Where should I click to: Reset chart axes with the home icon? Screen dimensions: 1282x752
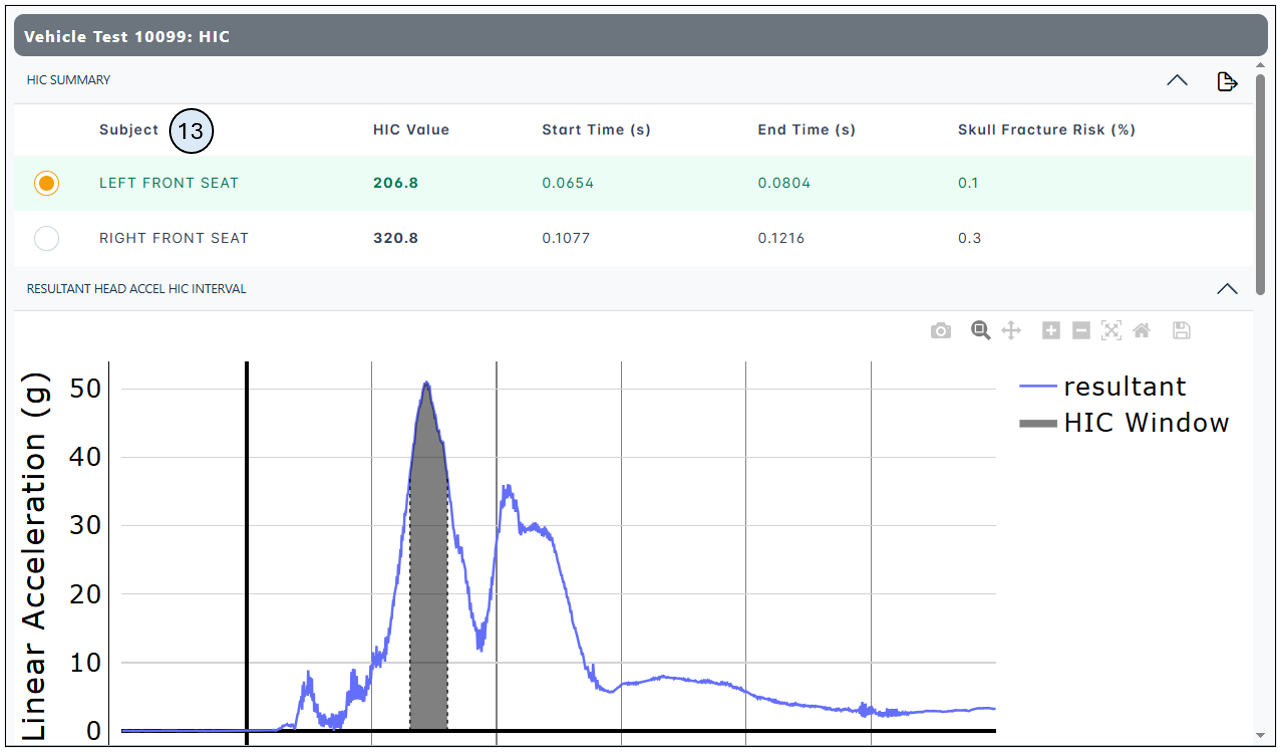point(1141,330)
